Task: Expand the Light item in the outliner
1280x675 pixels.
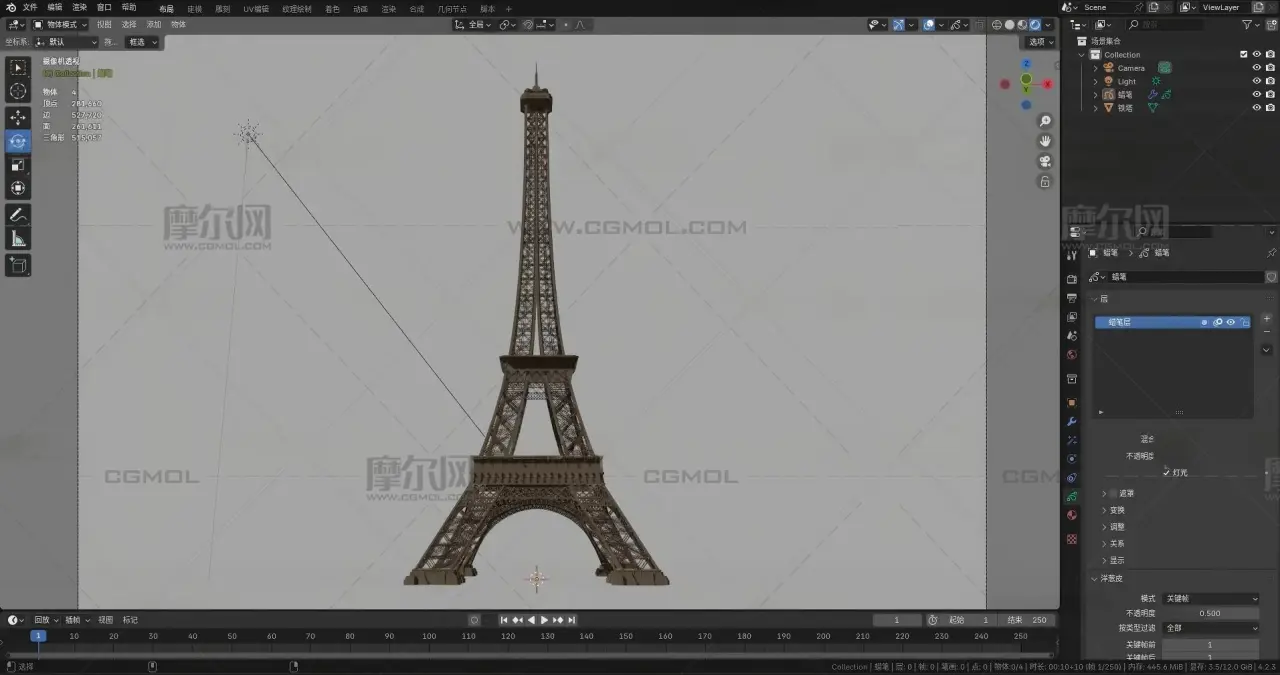Action: tap(1096, 81)
